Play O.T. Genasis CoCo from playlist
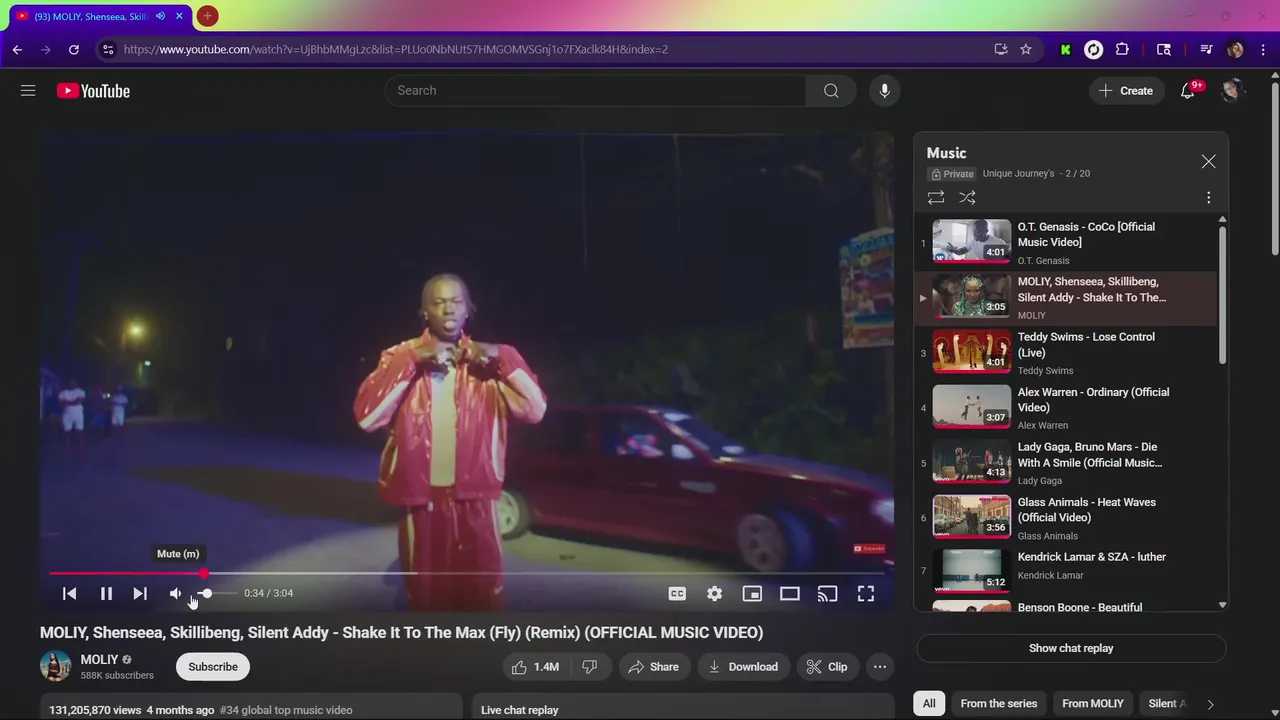This screenshot has height=720, width=1280. point(1066,242)
